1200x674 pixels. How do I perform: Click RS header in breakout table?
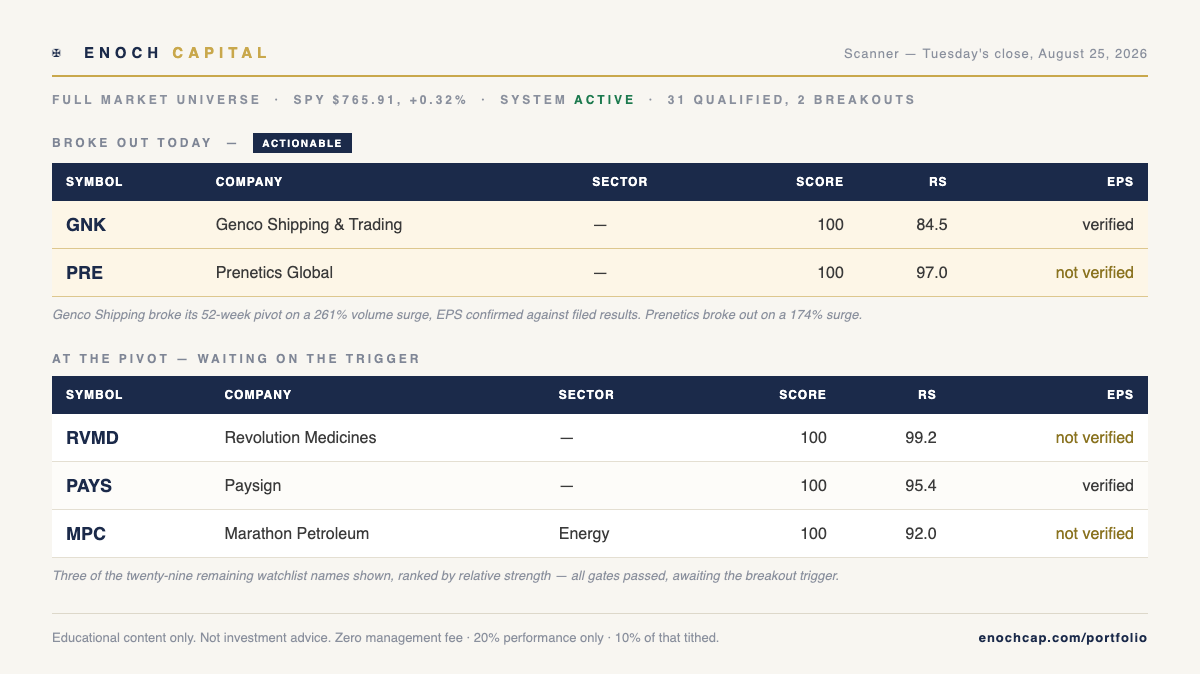(x=937, y=182)
